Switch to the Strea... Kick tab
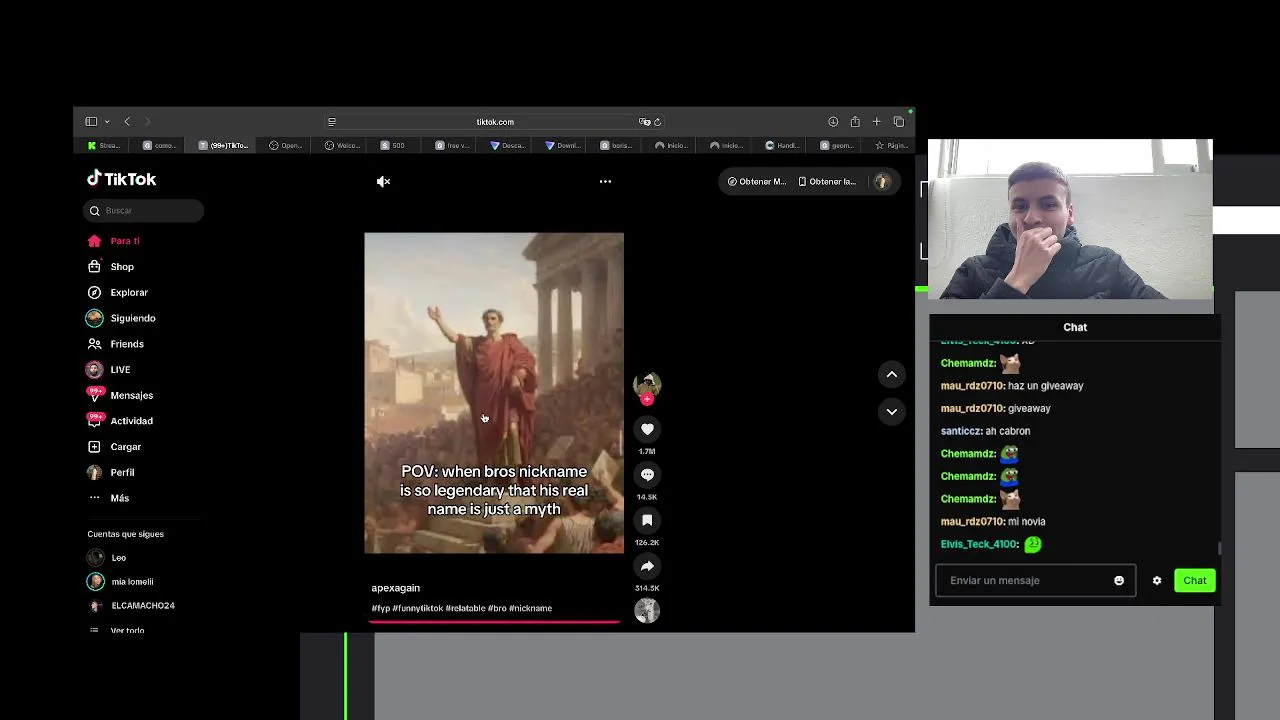The height and width of the screenshot is (720, 1280). [x=104, y=145]
